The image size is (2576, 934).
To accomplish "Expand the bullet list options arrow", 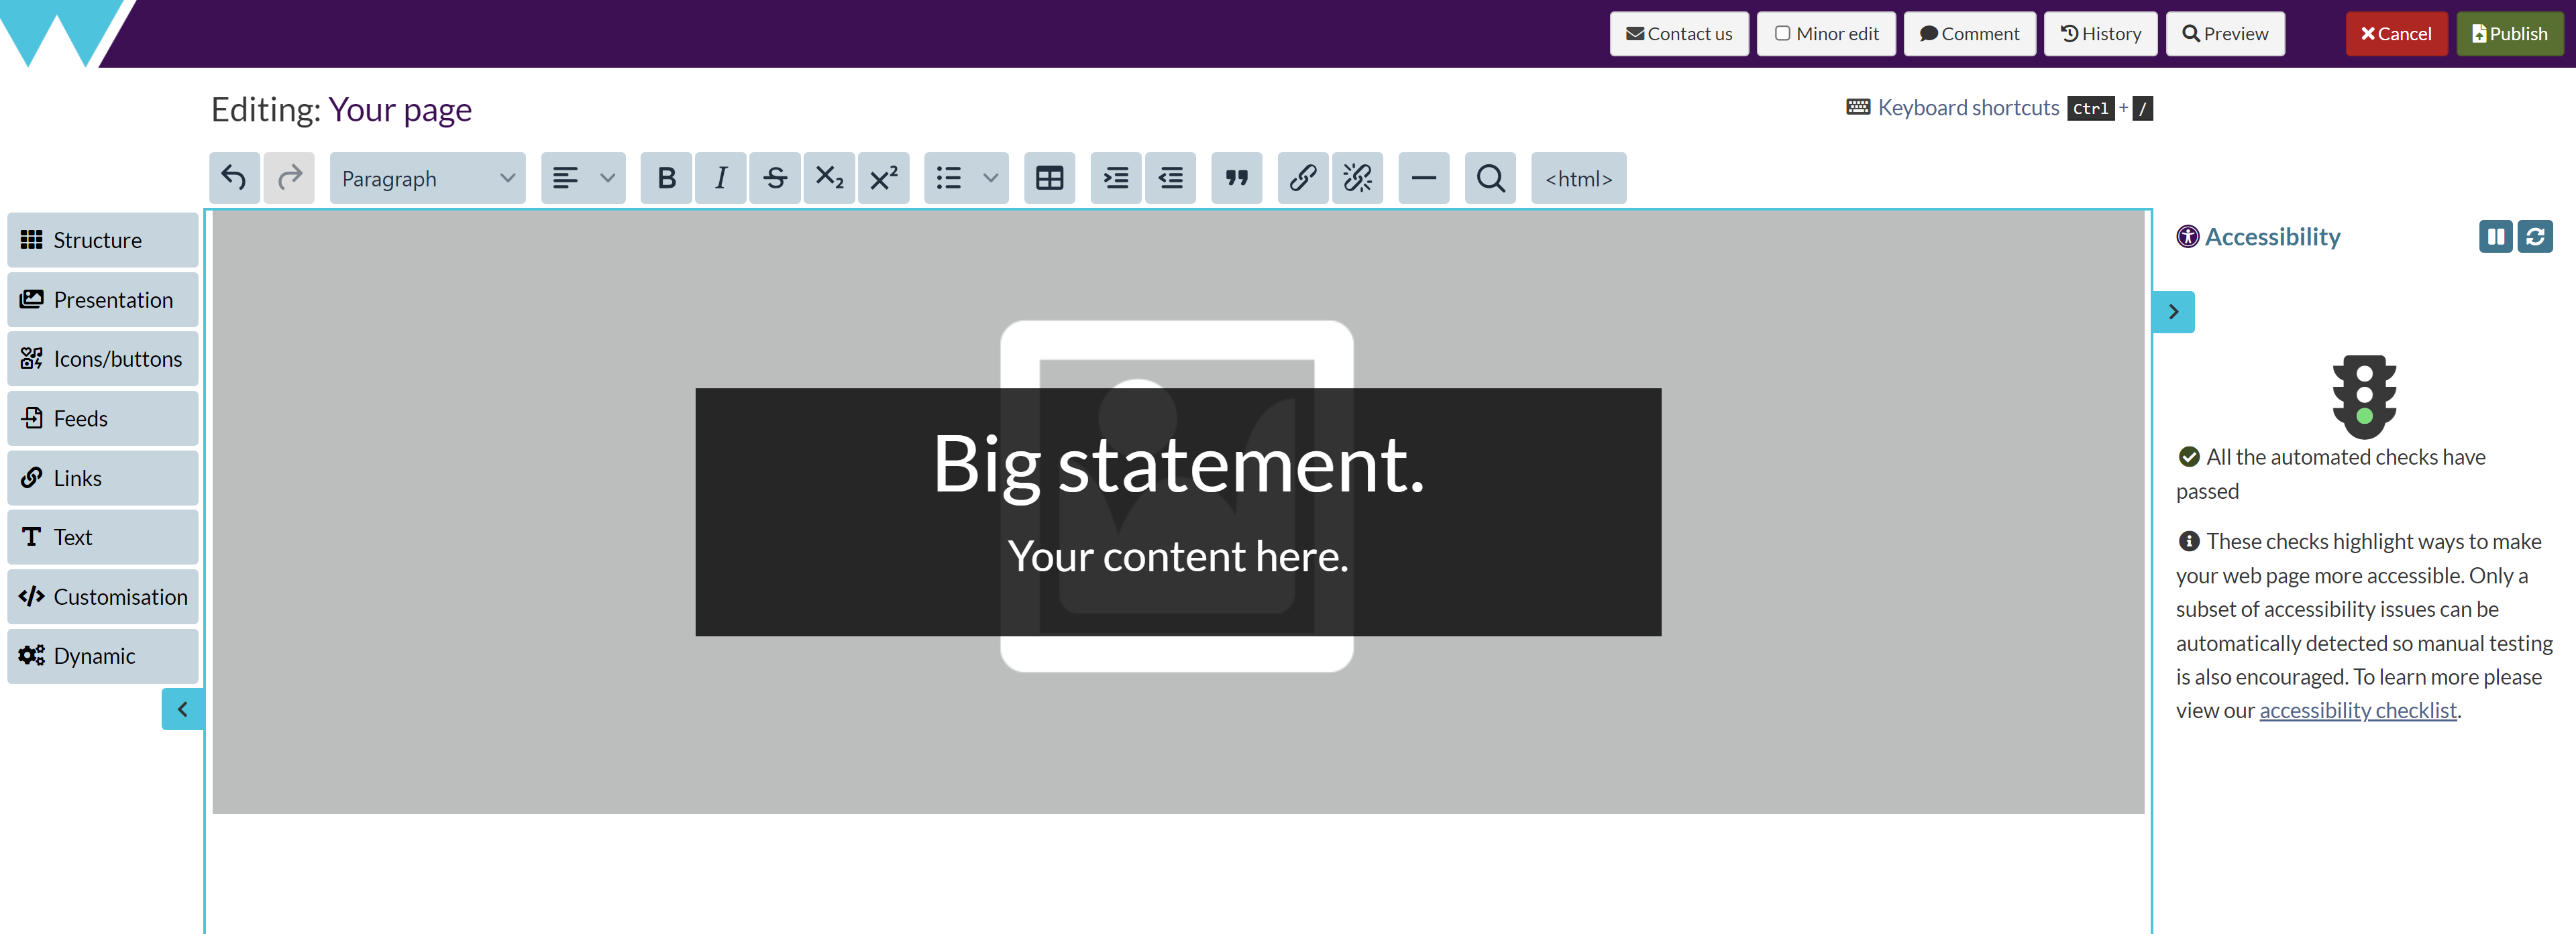I will click(x=990, y=178).
